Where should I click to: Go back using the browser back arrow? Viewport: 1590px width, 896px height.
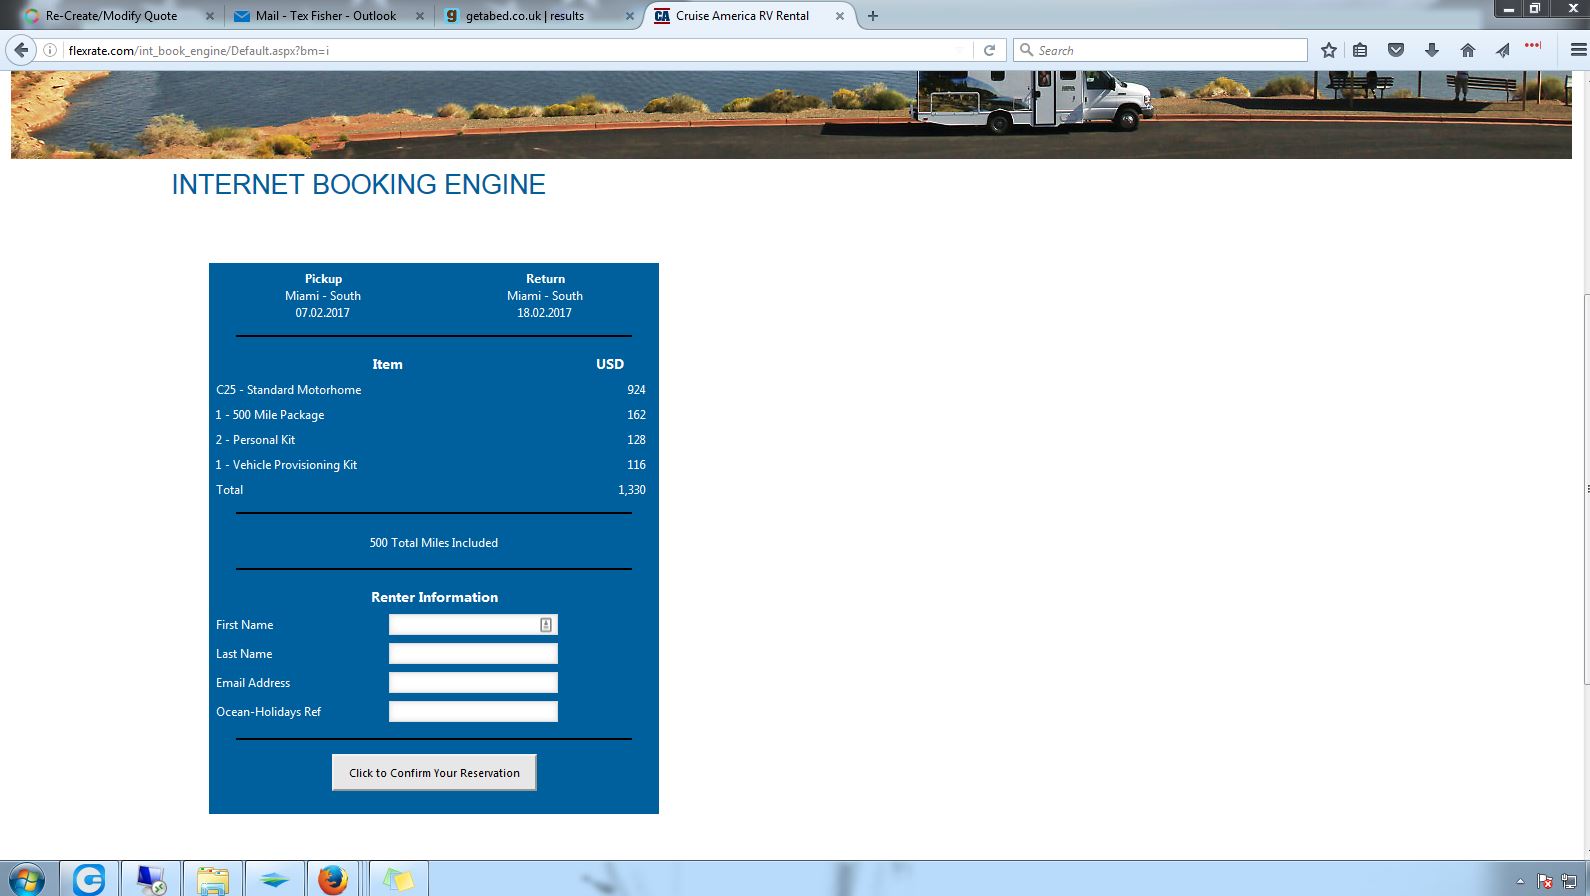(21, 50)
